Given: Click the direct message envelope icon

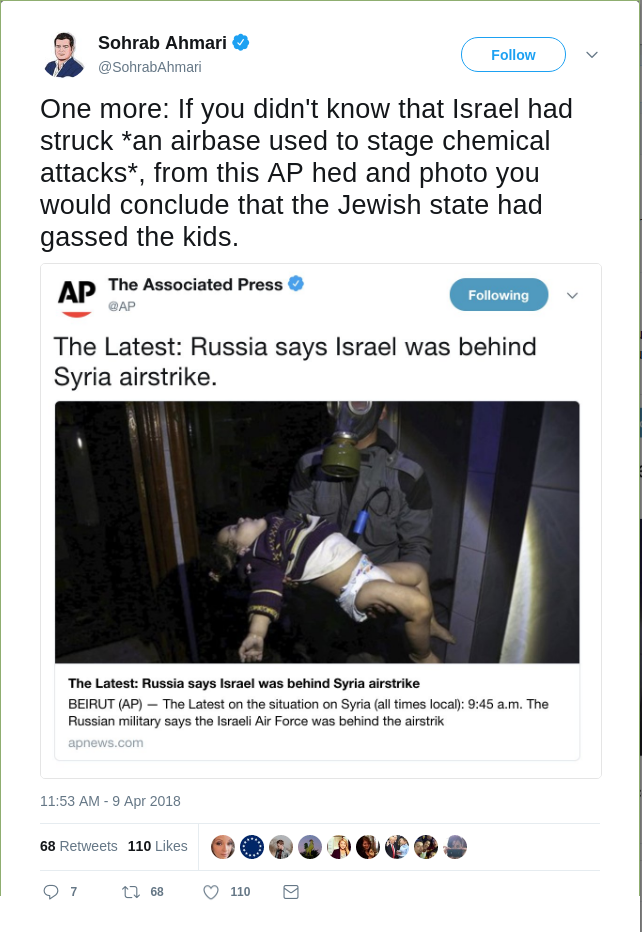Looking at the screenshot, I should click(291, 892).
